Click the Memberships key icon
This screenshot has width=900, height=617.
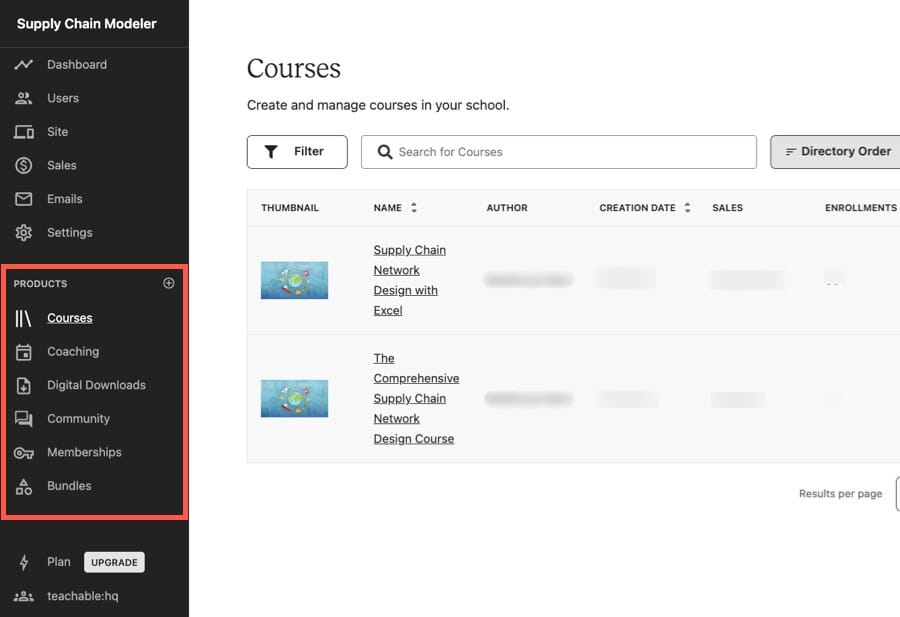click(23, 453)
